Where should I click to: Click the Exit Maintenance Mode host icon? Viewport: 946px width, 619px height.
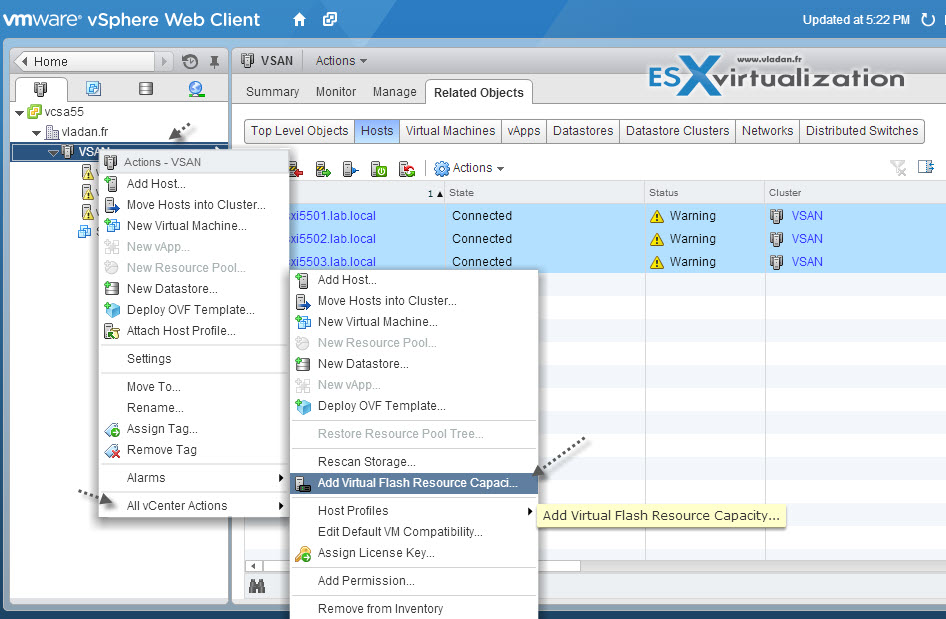pyautogui.click(x=323, y=170)
